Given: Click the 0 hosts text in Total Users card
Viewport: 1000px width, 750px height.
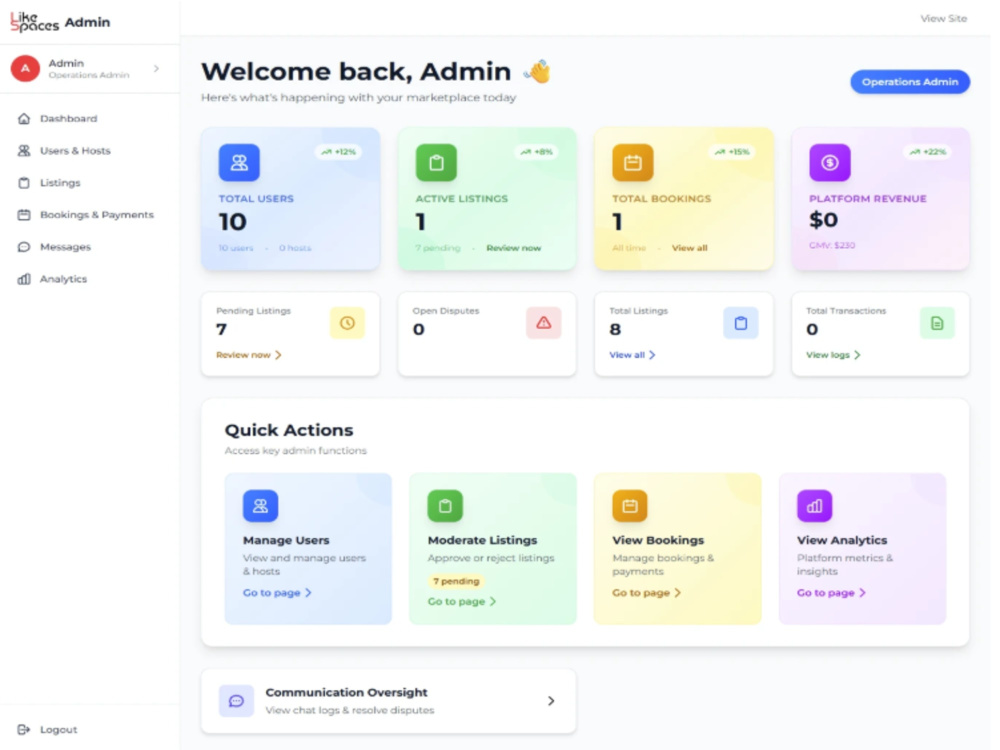Looking at the screenshot, I should click(x=295, y=248).
